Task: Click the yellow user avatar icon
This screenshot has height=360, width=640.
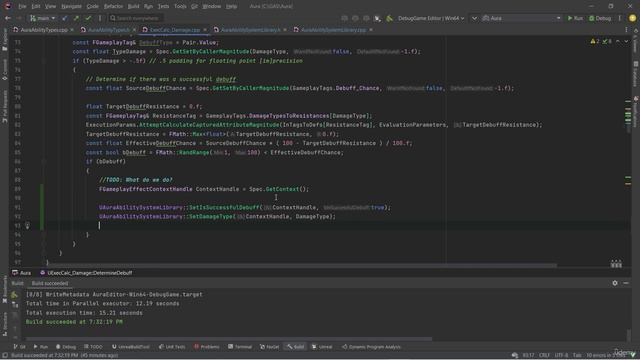Action: point(632,18)
